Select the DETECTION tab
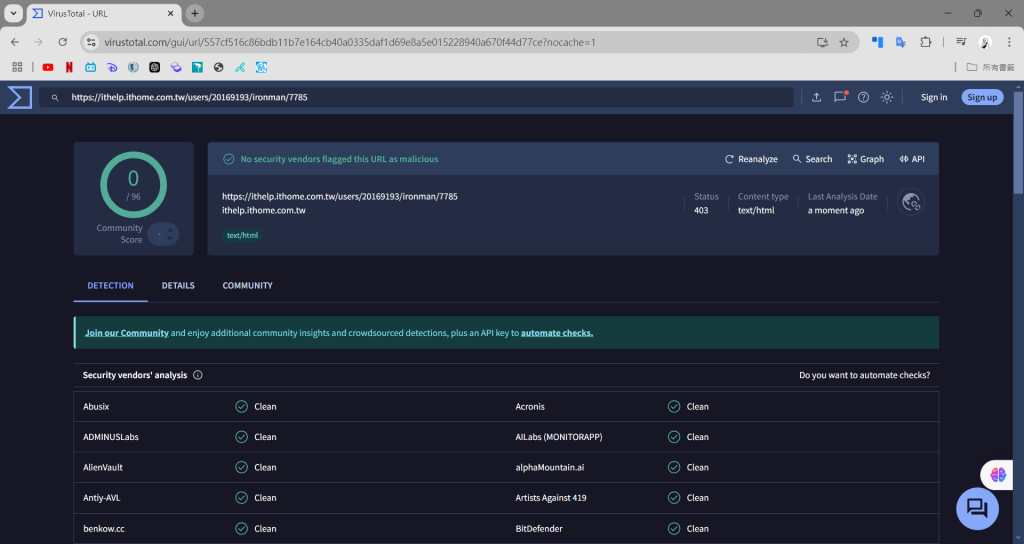Screen dimensions: 1024x544 (110, 285)
